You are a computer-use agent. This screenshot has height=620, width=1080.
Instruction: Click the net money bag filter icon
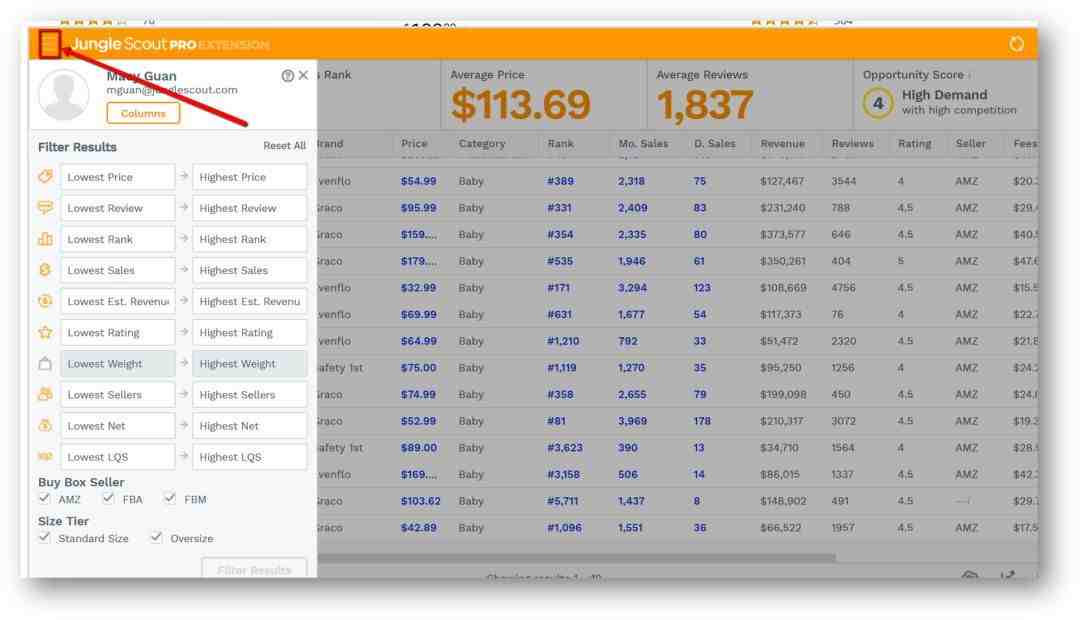[x=45, y=426]
